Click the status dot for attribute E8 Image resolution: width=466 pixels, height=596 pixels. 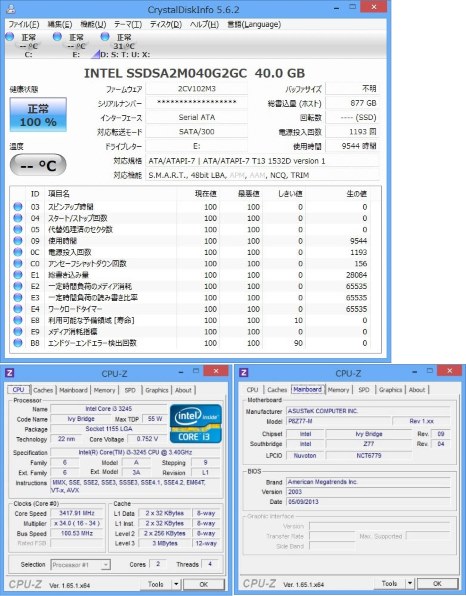click(17, 320)
